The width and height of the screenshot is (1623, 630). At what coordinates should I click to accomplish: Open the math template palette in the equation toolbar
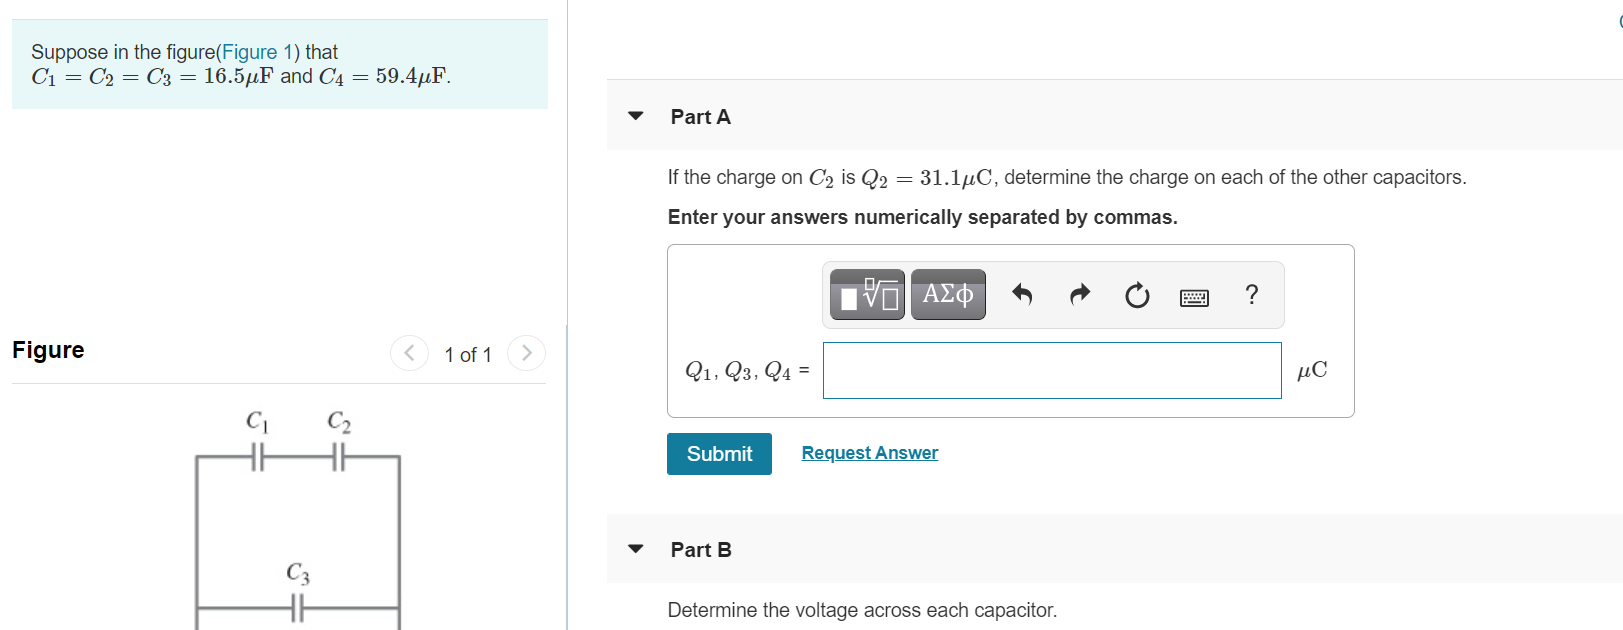click(x=866, y=294)
